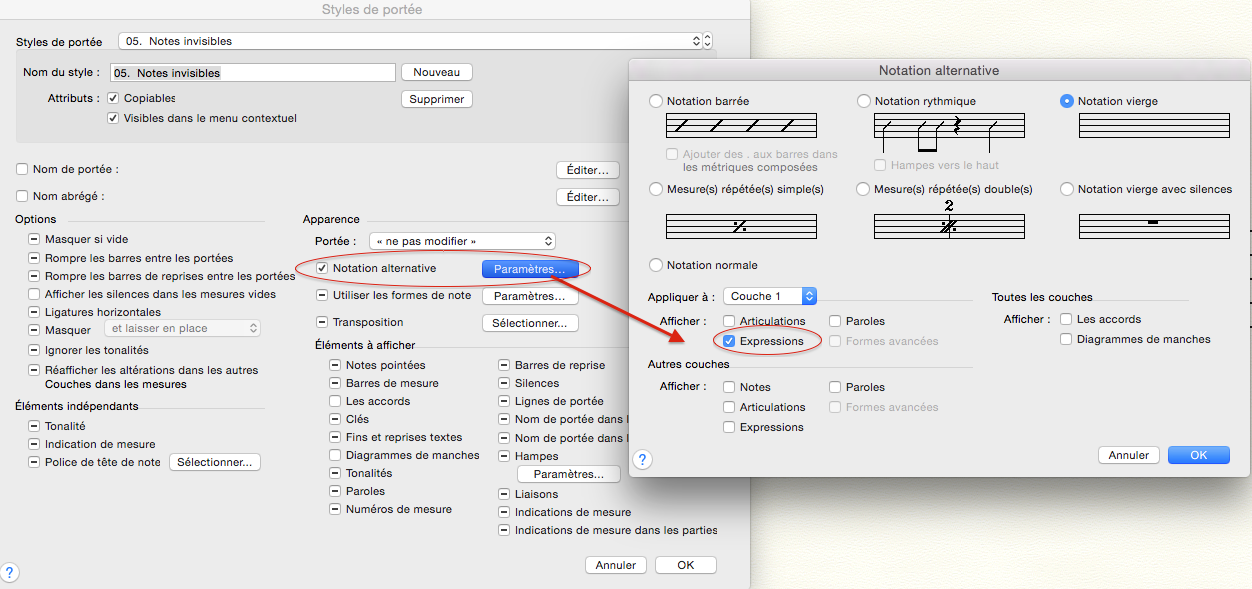Click the blank notation with rests preview

1154,226
